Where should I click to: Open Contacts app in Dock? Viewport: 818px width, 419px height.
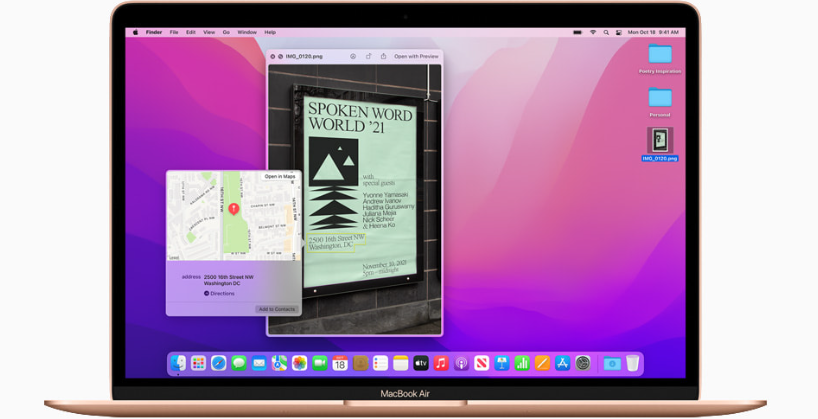point(360,363)
